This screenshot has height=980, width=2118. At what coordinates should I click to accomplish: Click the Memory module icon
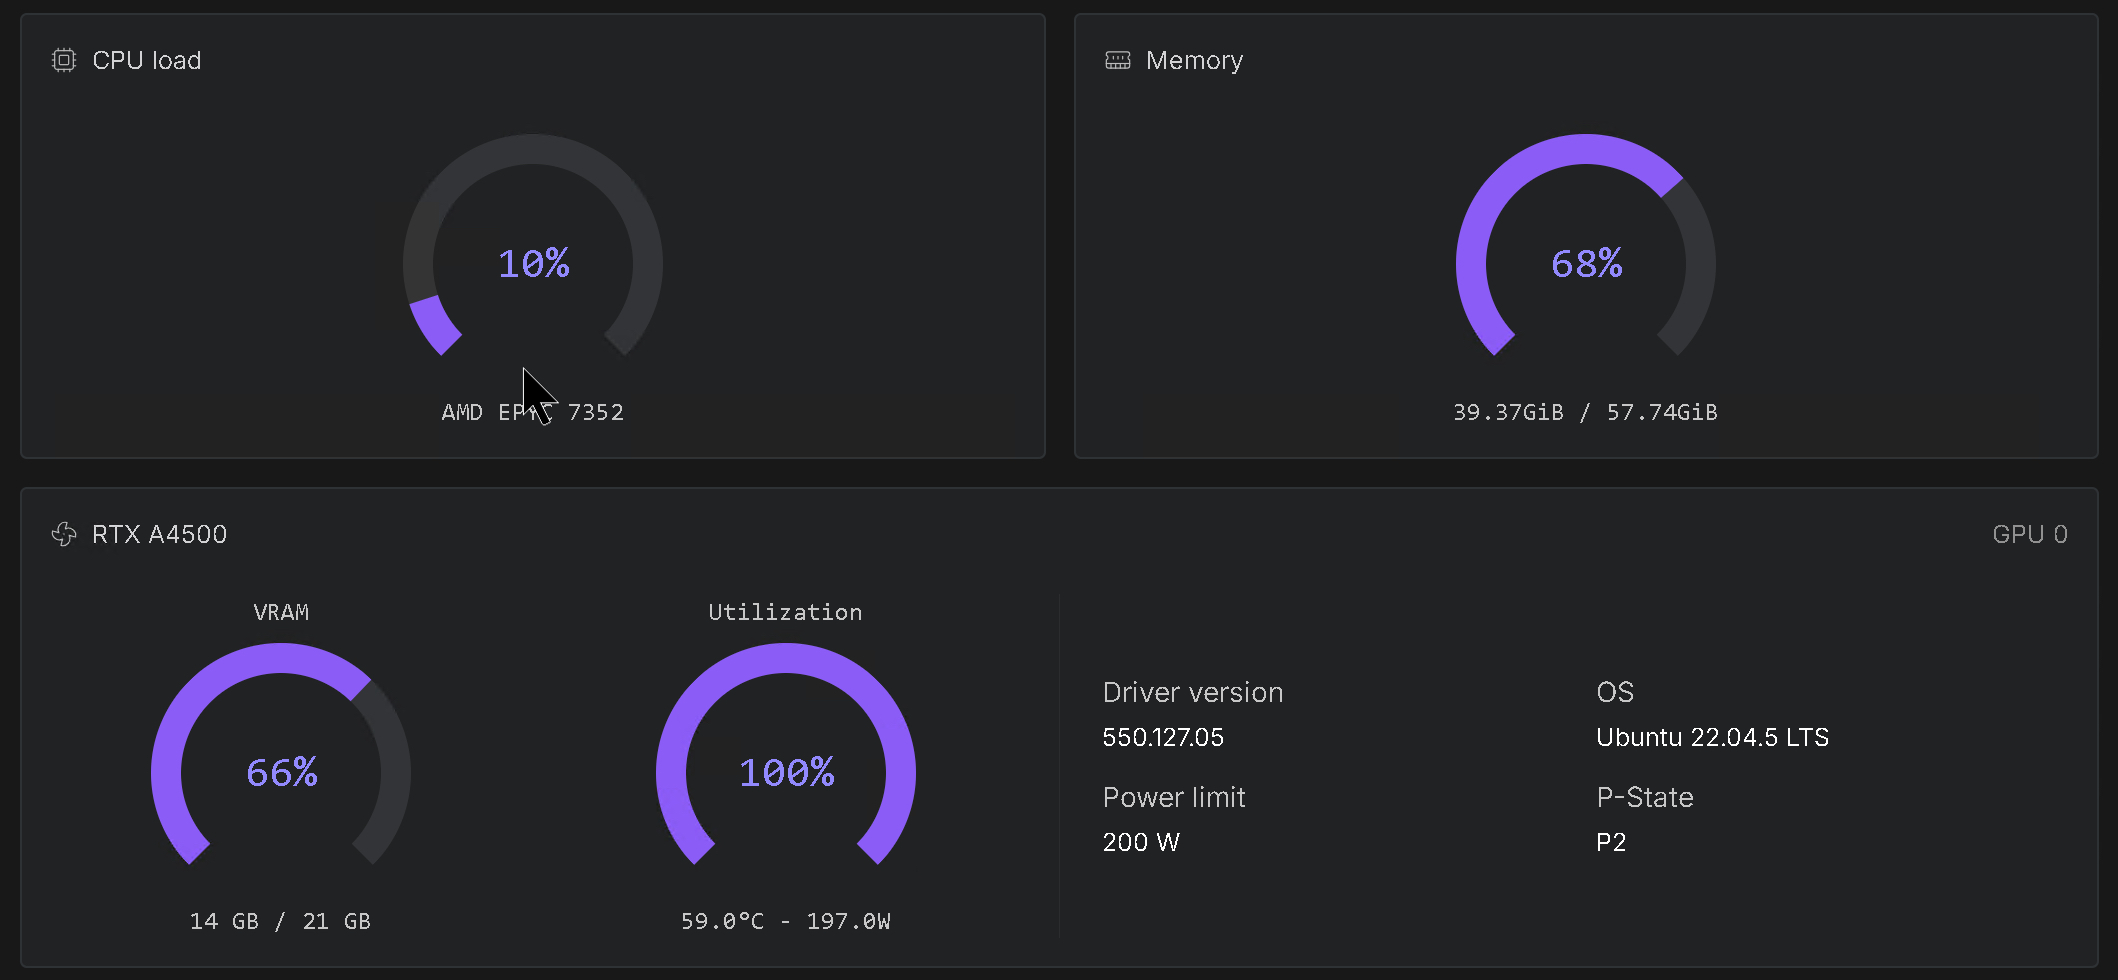coord(1117,60)
